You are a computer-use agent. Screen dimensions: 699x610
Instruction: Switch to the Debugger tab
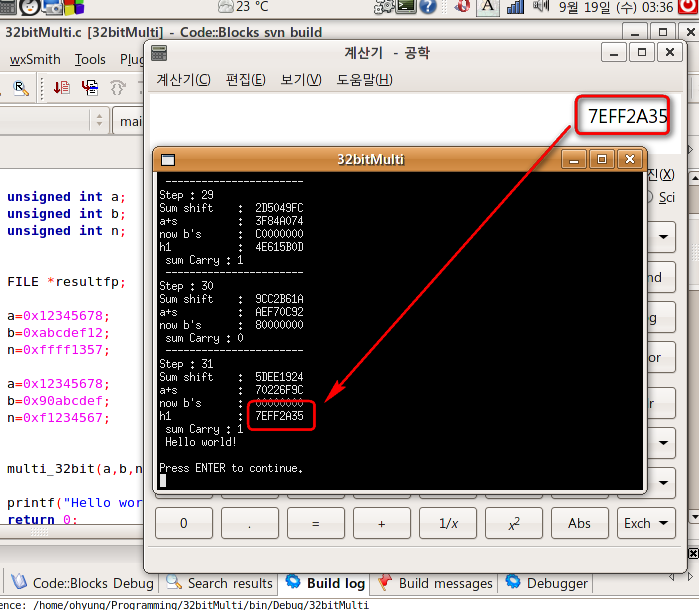(x=547, y=583)
